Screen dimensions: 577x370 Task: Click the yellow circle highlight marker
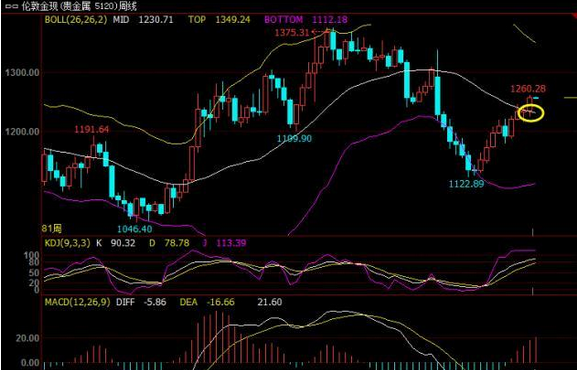[531, 113]
